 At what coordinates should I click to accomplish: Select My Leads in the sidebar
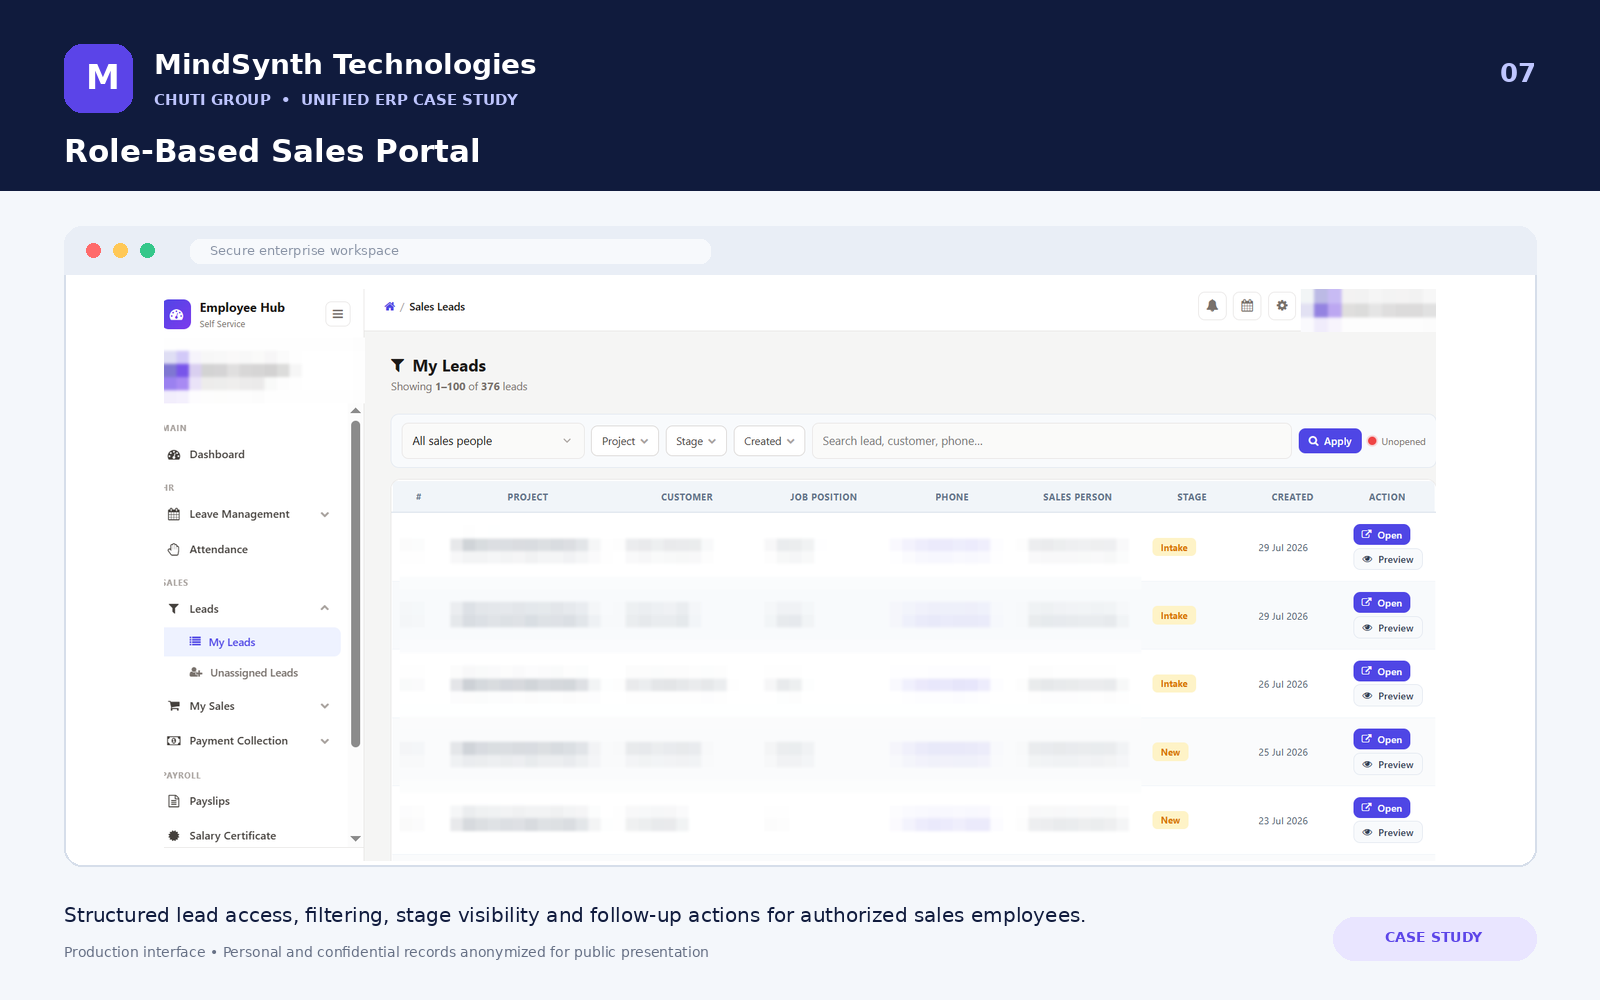pos(252,642)
